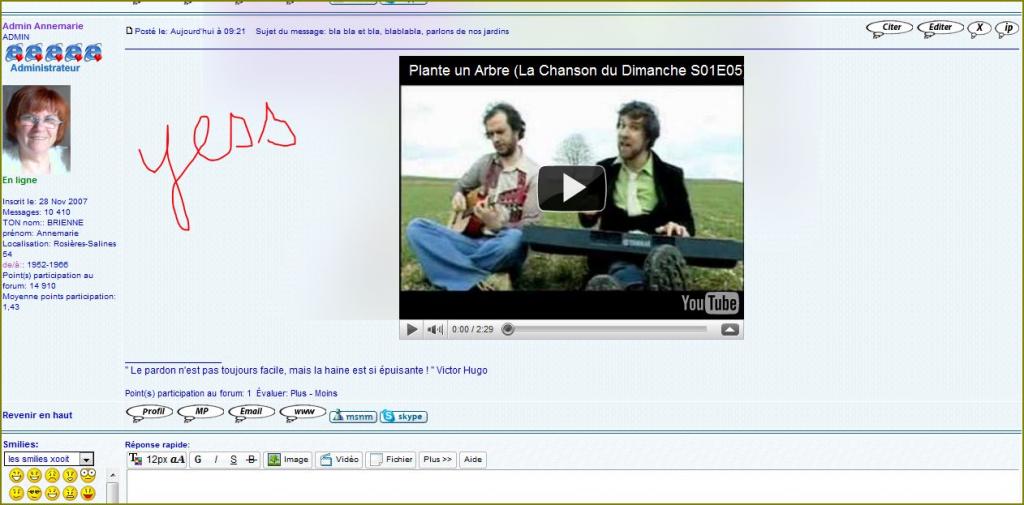Viewport: 1024px width, 505px height.
Task: Send private message with MP button
Action: click(x=200, y=413)
